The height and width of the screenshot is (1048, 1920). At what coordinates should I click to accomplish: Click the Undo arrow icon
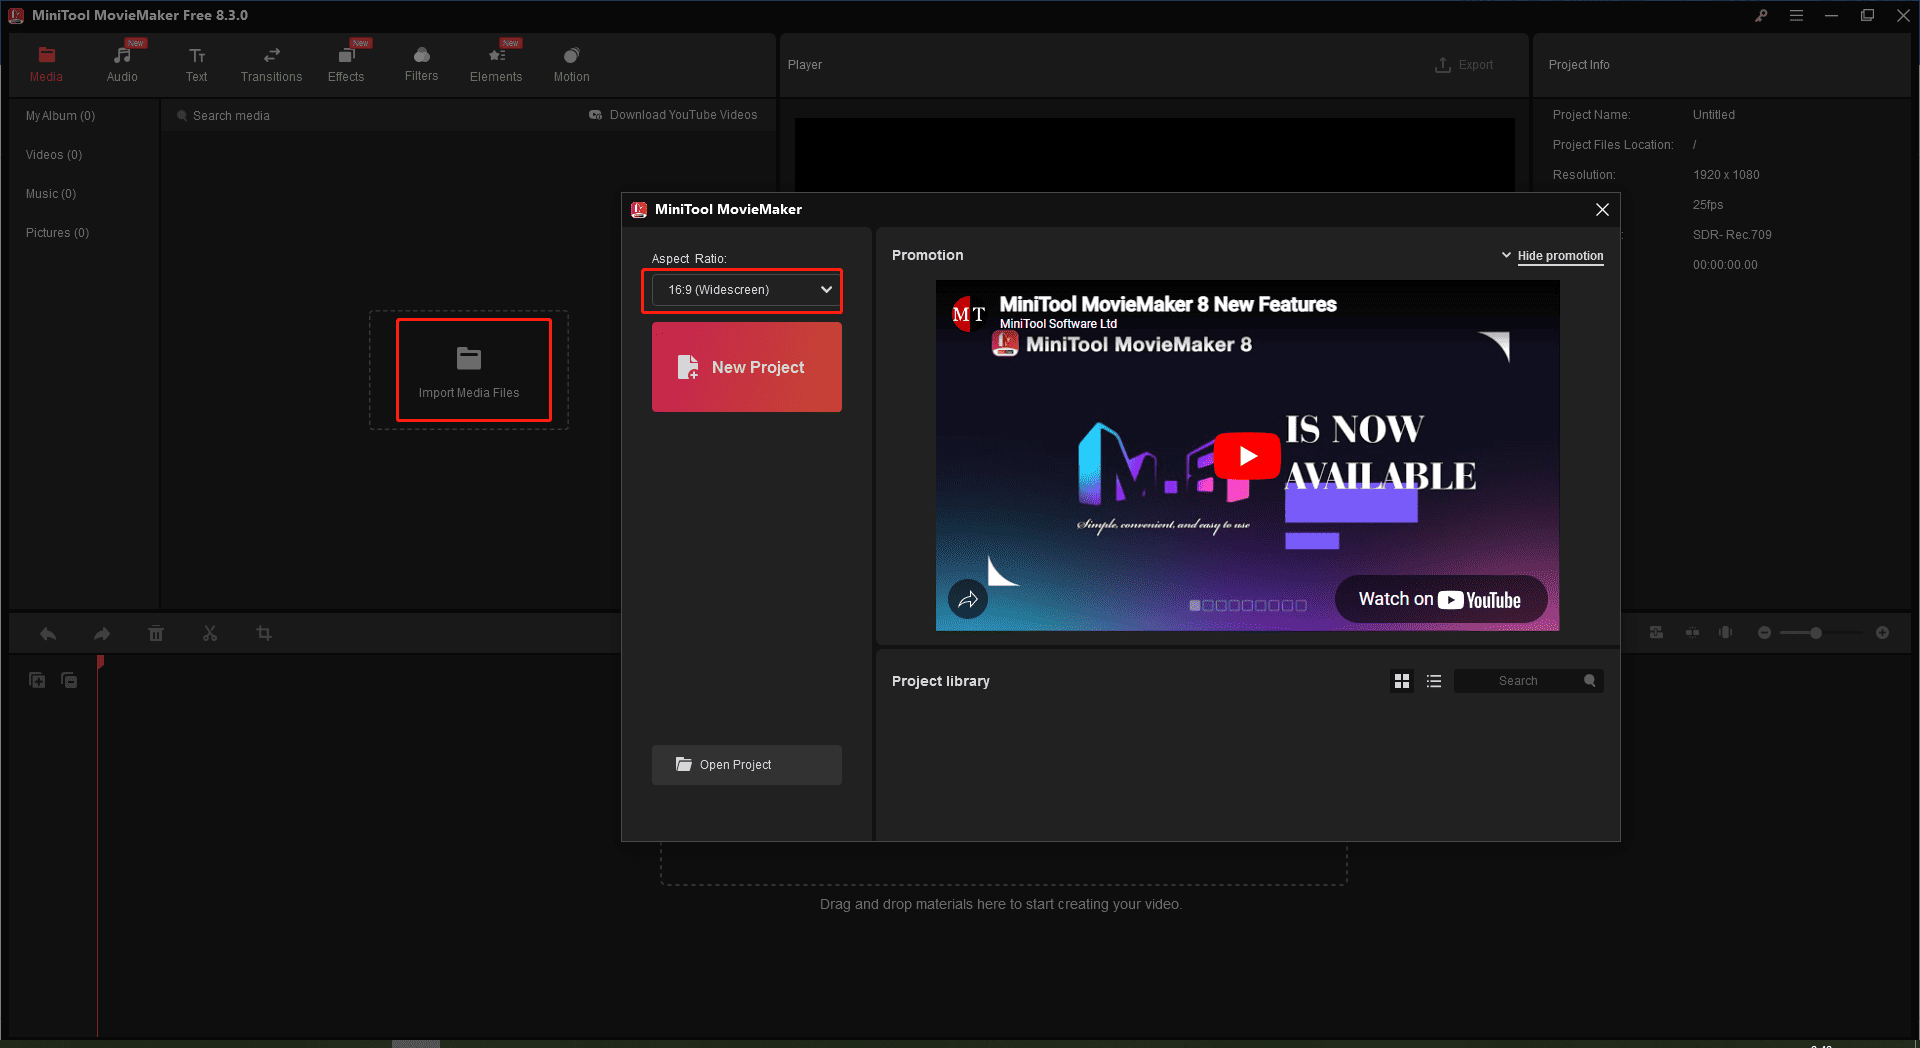coord(48,633)
